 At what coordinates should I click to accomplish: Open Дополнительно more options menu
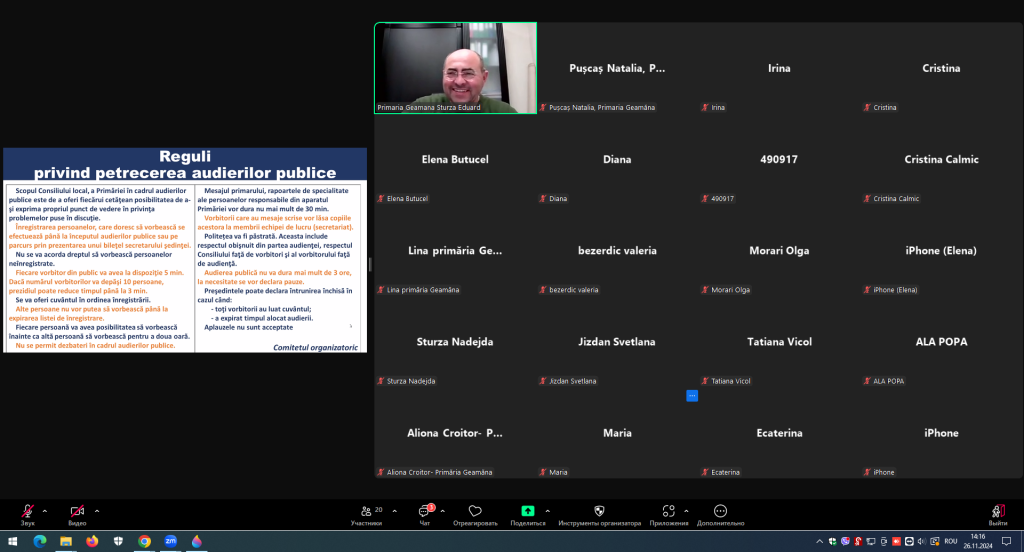(720, 515)
